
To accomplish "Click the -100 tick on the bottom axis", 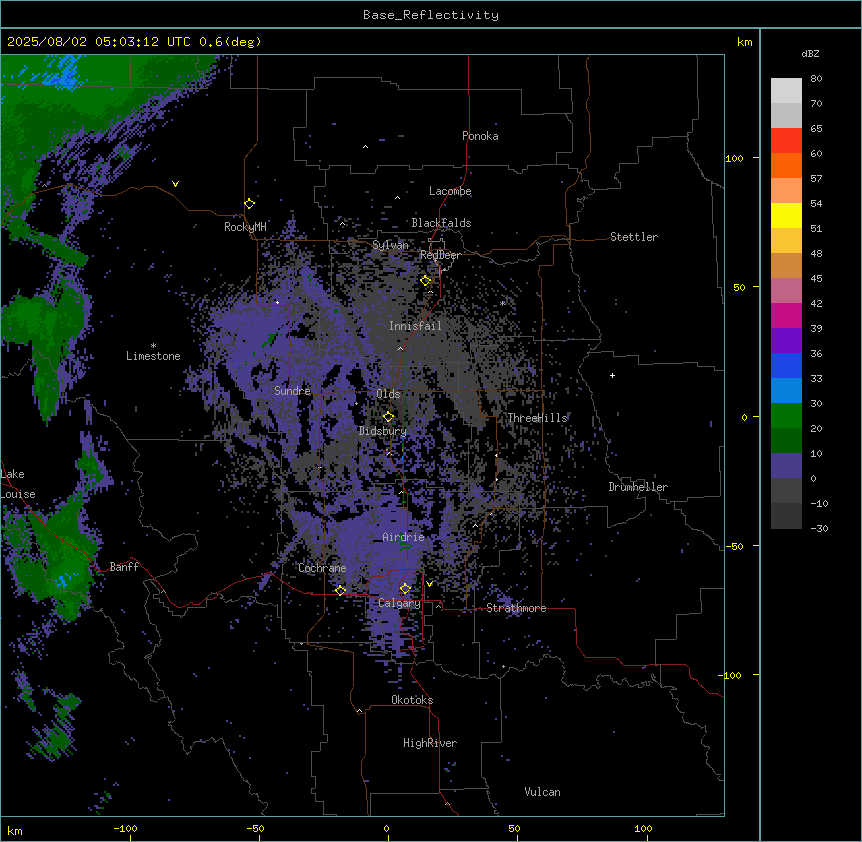I will [125, 828].
